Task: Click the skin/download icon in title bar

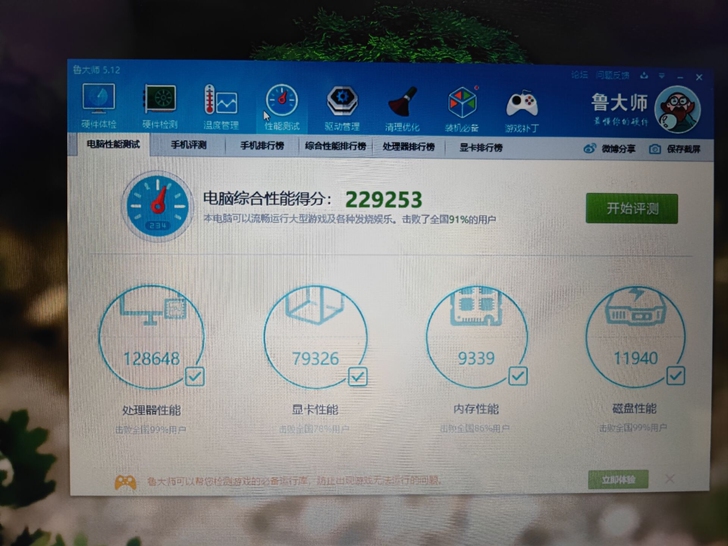Action: tap(644, 75)
